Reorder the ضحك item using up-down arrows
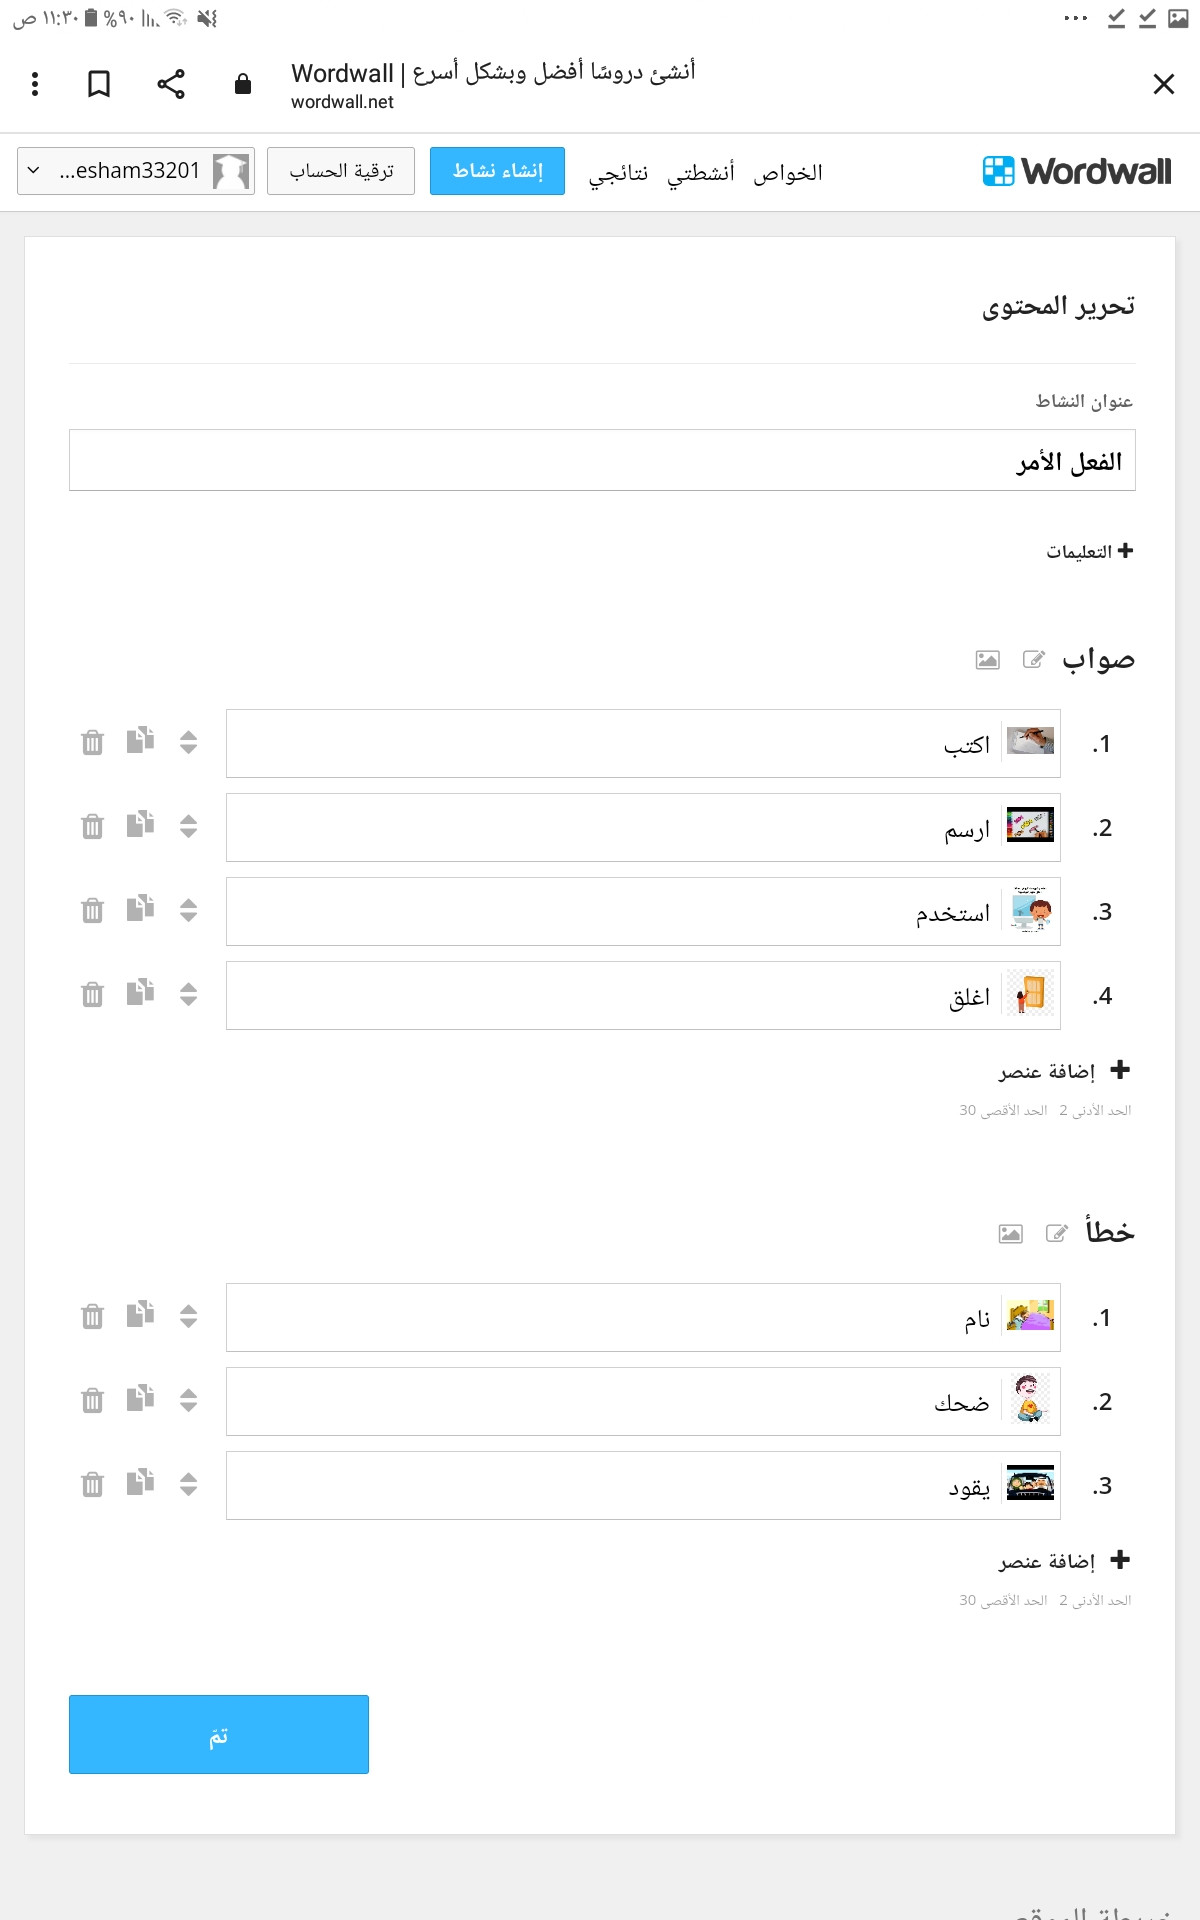The image size is (1200, 1920). (189, 1400)
